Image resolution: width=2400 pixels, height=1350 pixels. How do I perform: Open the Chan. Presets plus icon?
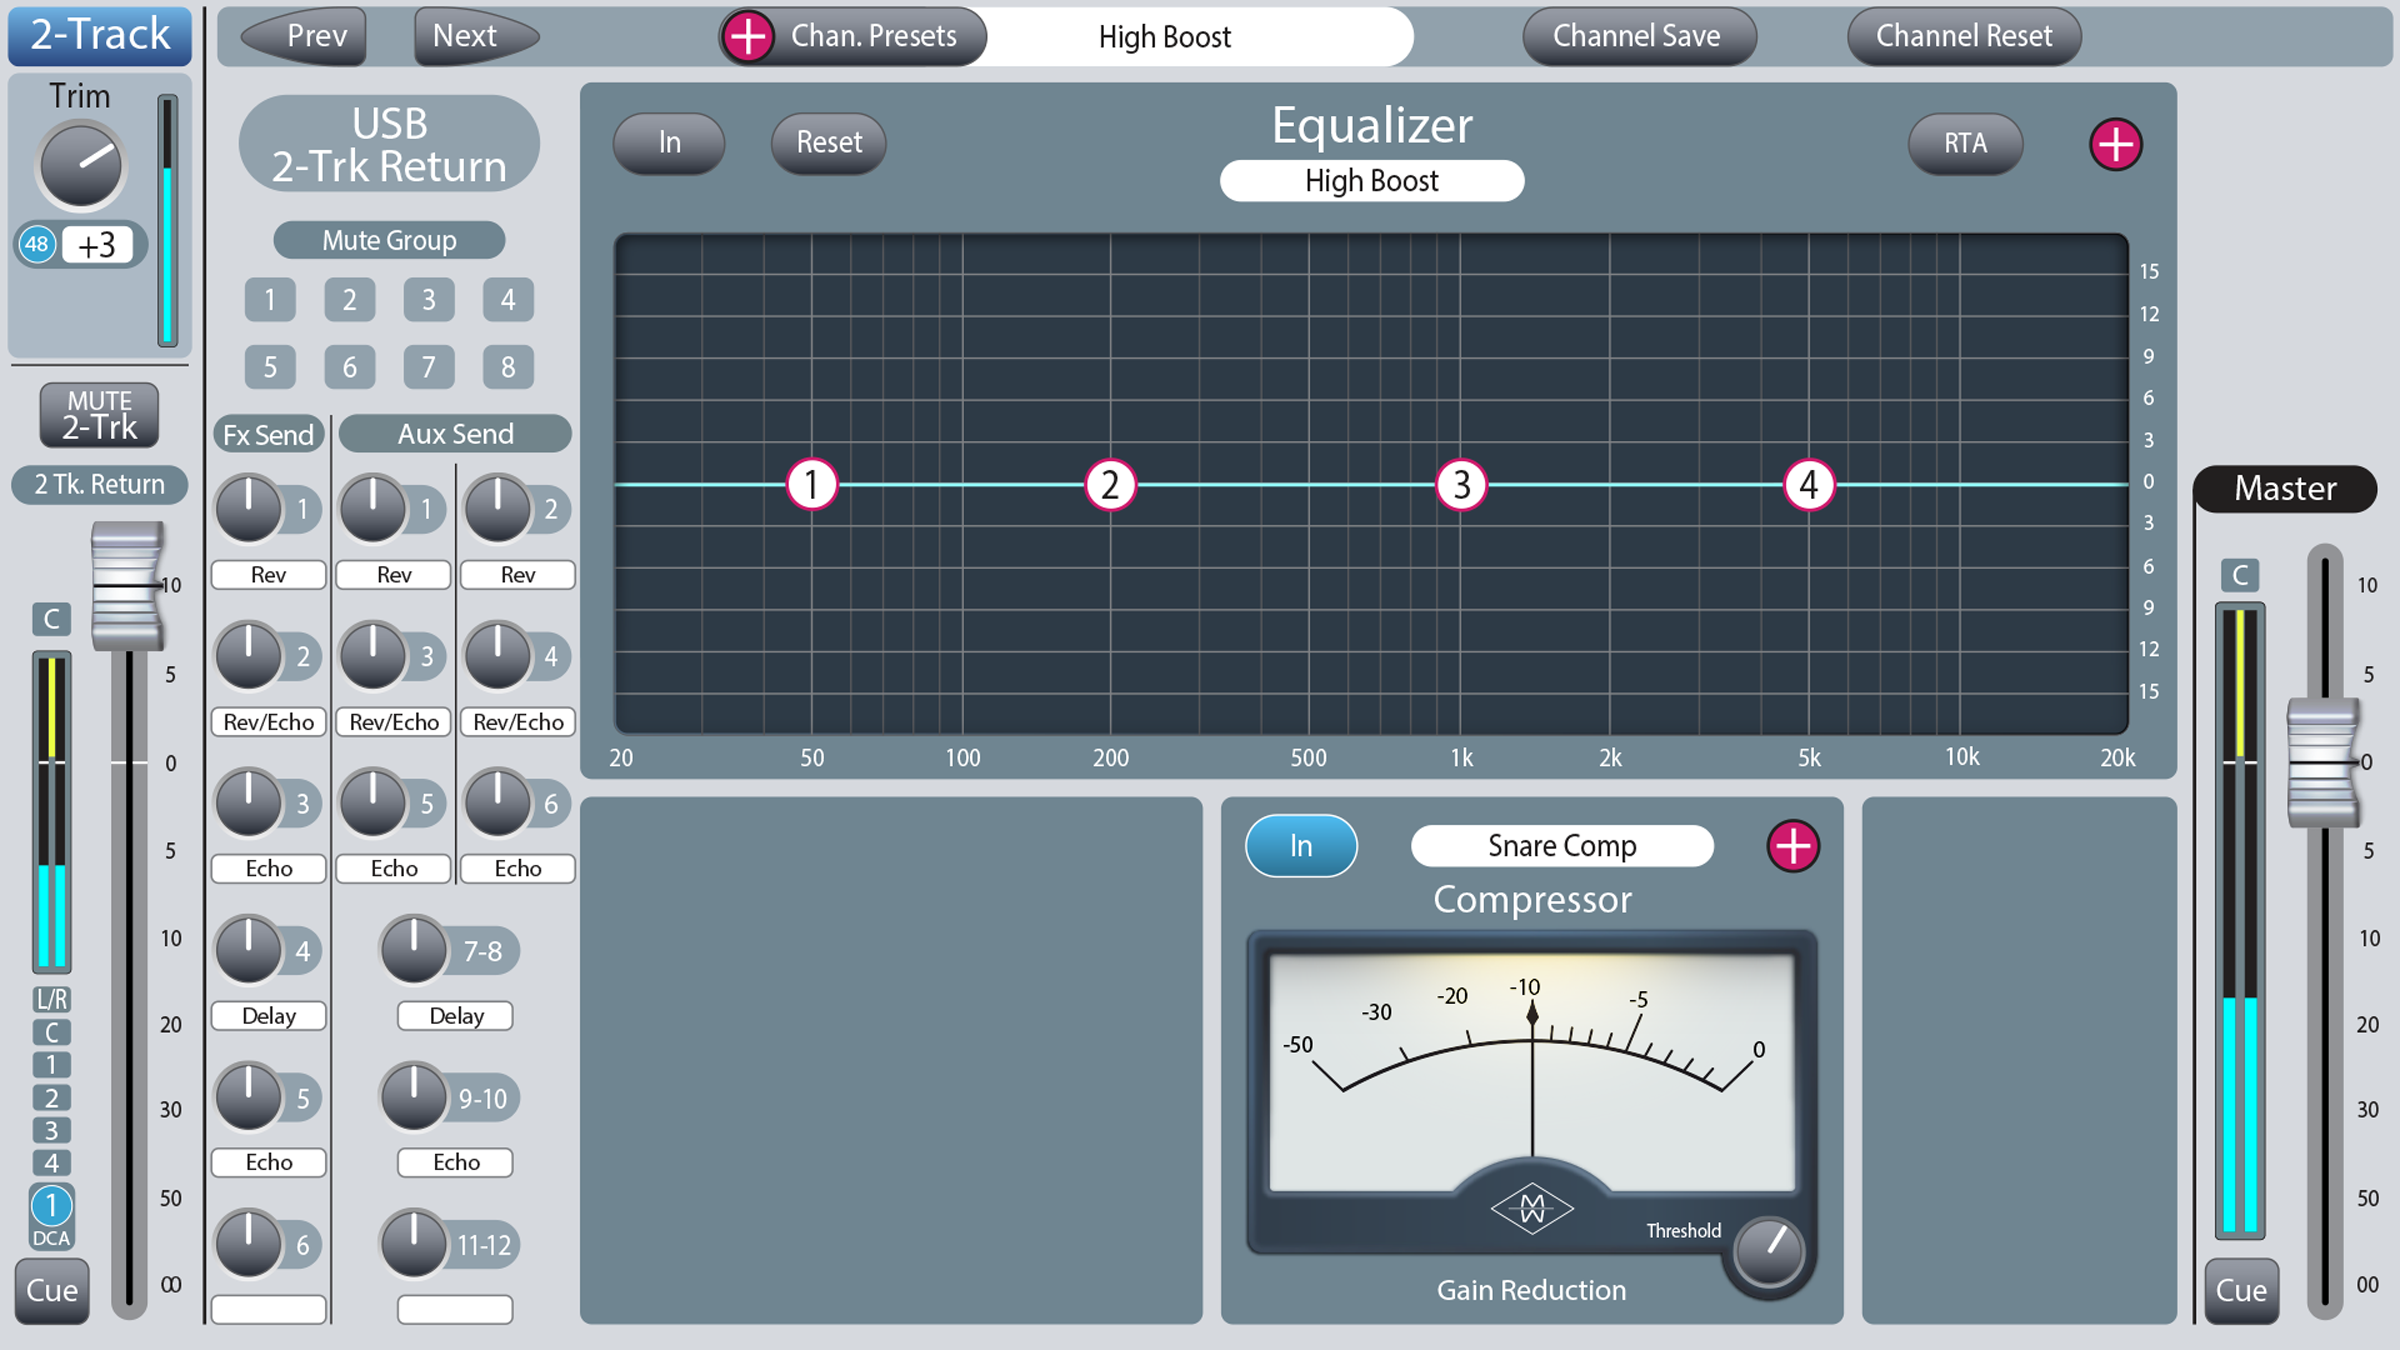[748, 37]
